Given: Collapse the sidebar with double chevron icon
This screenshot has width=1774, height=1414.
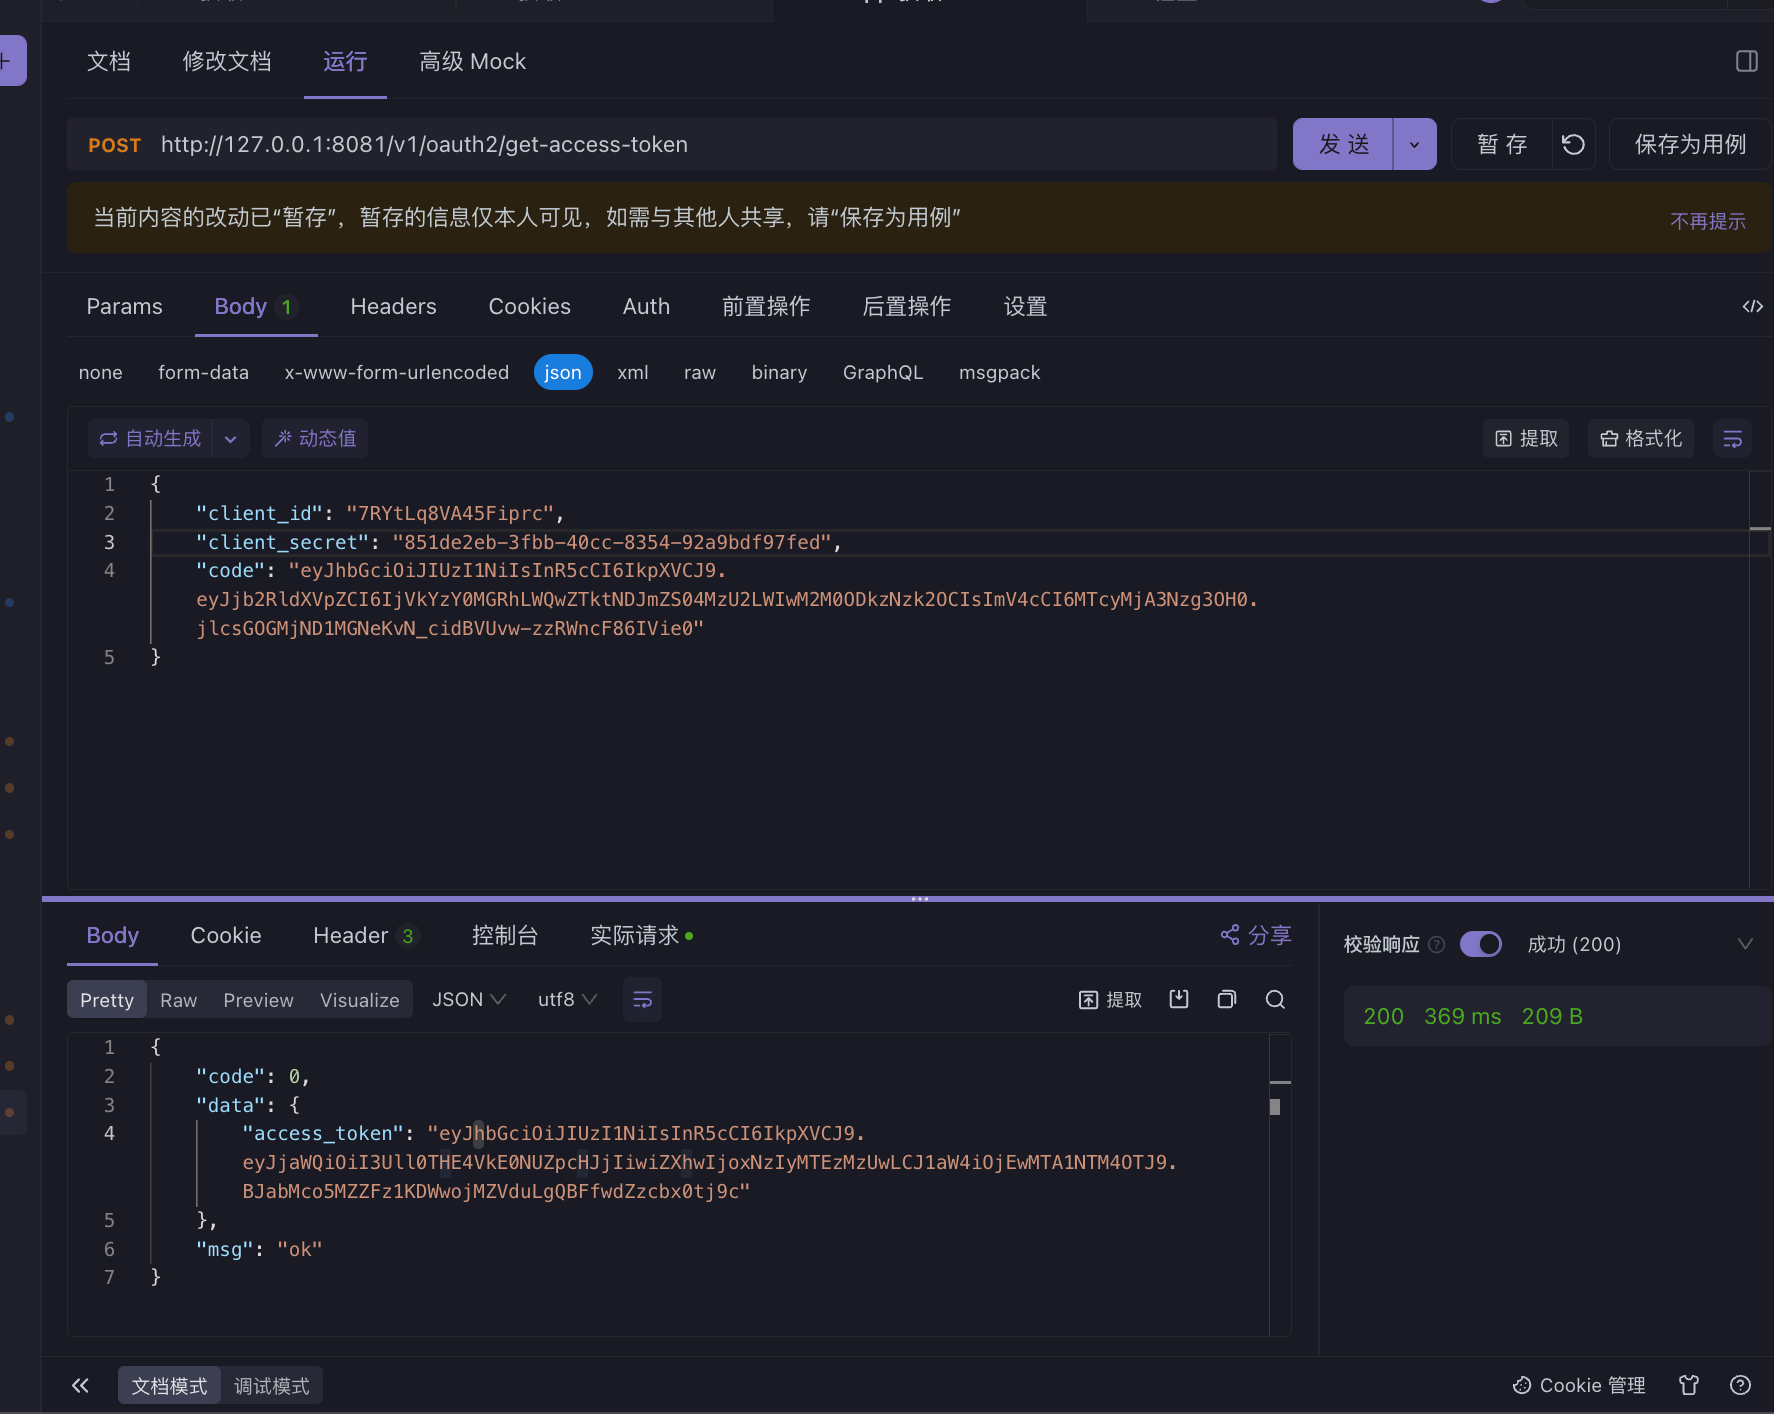Looking at the screenshot, I should [80, 1385].
